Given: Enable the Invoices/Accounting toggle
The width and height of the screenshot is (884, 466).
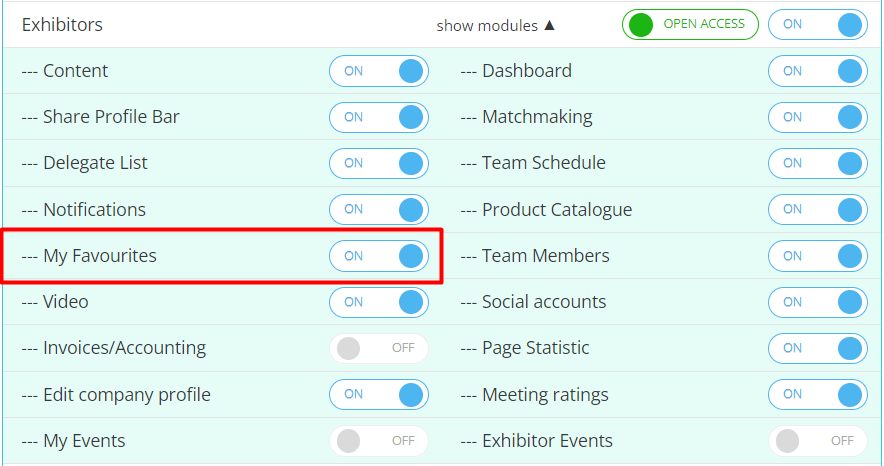Looking at the screenshot, I should [378, 348].
